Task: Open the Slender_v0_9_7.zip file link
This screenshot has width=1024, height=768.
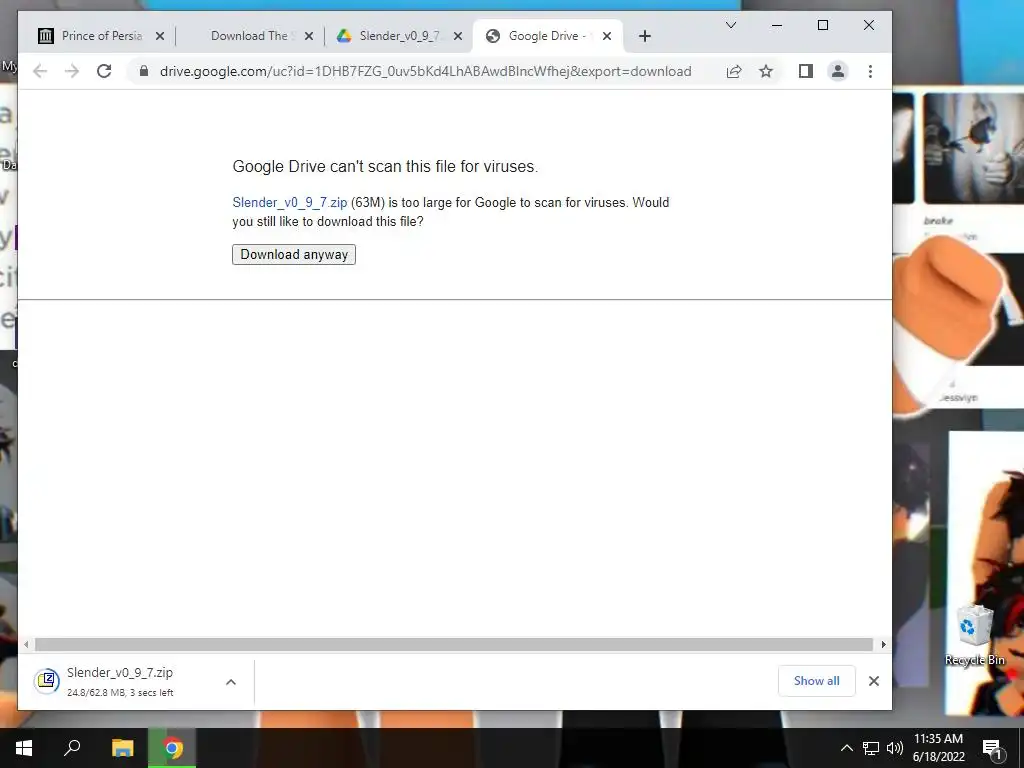Action: pos(290,202)
